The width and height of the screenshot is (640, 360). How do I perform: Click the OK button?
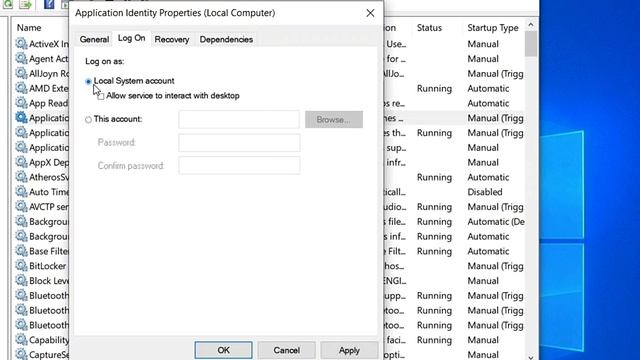point(223,350)
